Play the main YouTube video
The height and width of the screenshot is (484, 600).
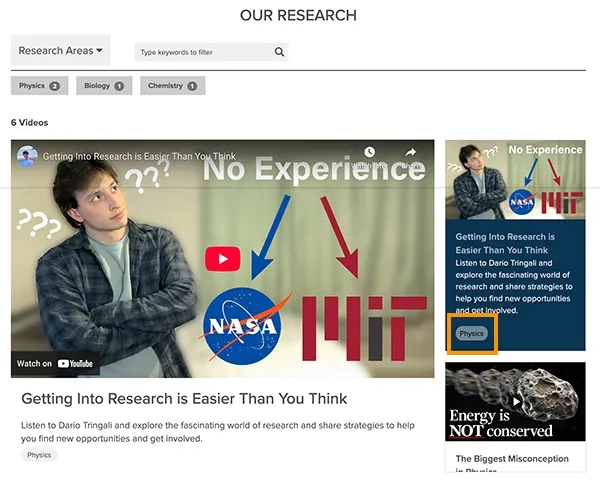[x=223, y=259]
